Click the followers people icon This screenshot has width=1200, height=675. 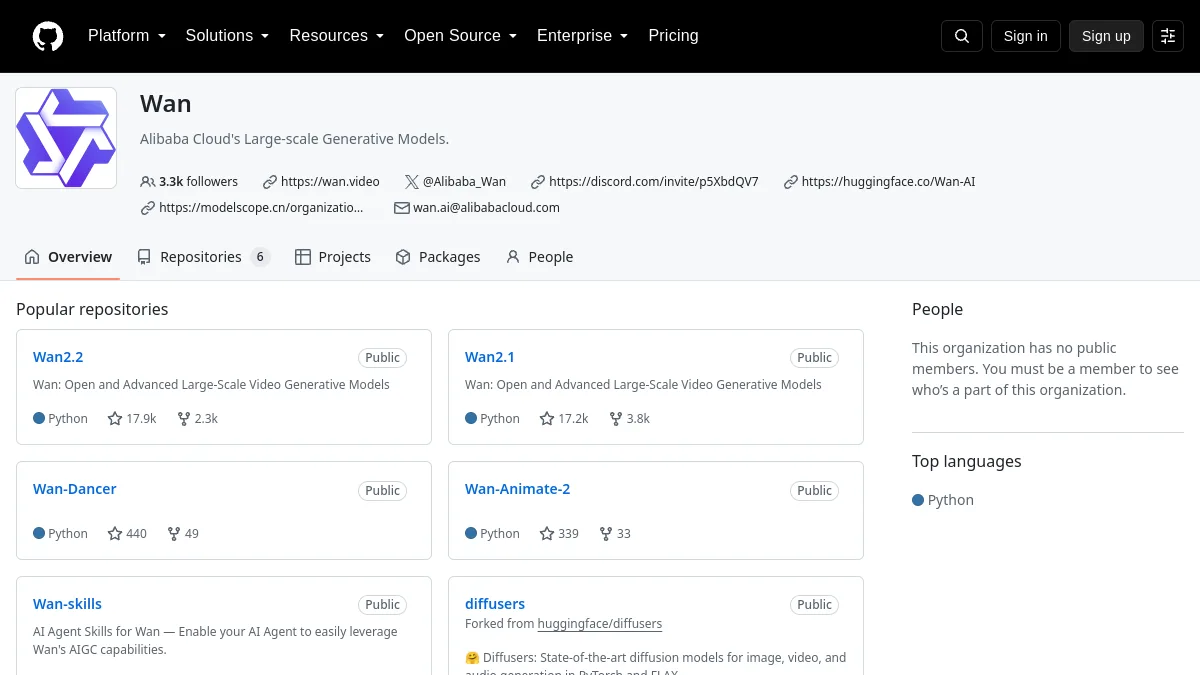[148, 182]
